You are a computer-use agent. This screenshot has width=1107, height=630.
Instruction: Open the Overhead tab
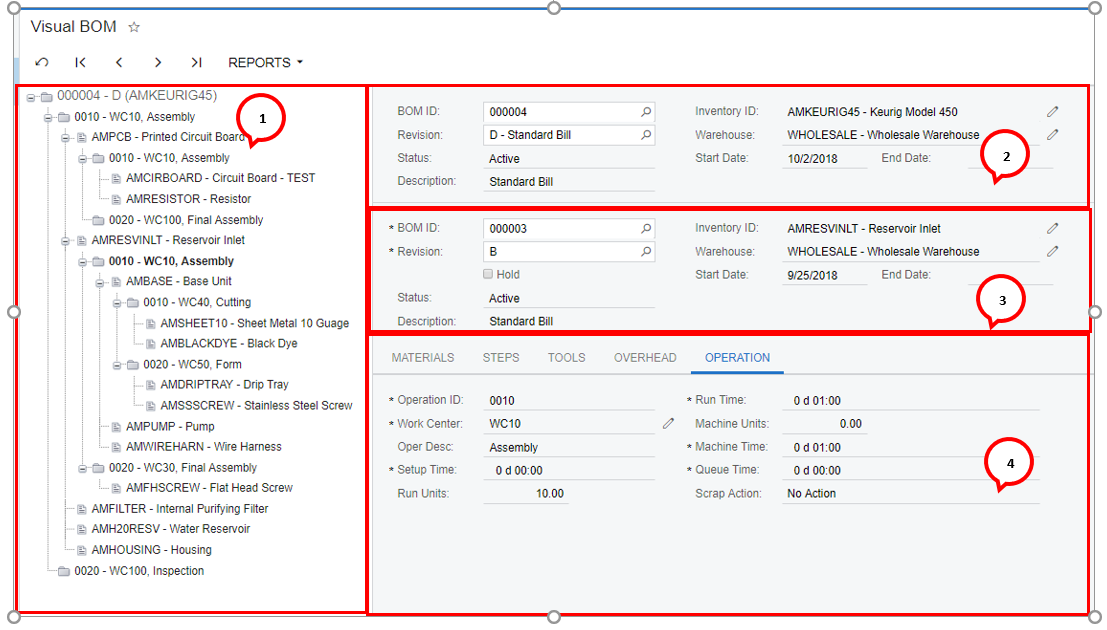pyautogui.click(x=644, y=357)
